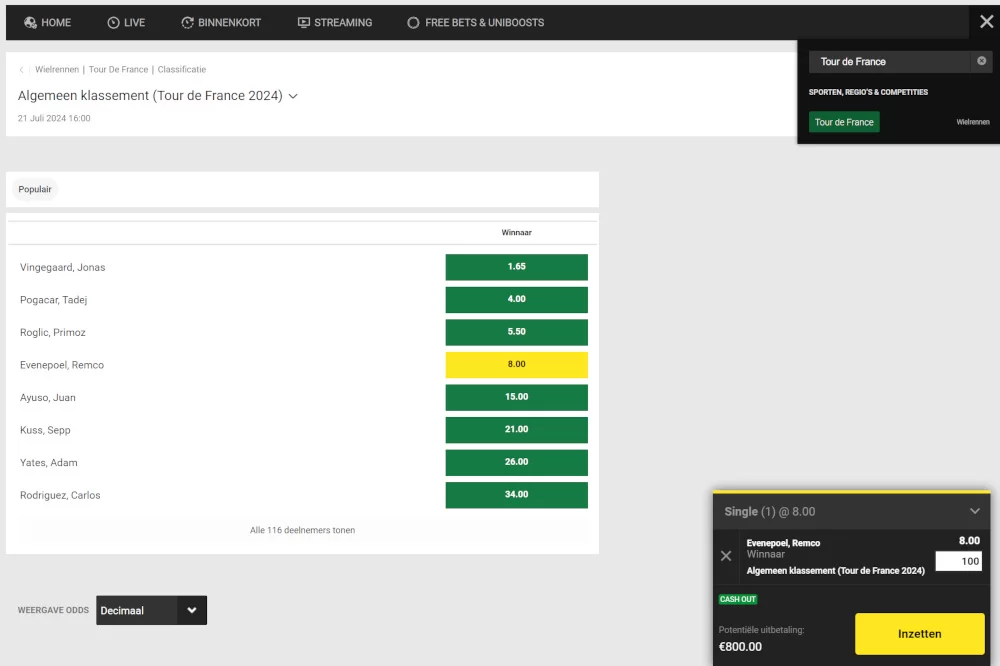The height and width of the screenshot is (666, 1000).
Task: Select the Tour de France search result
Action: tap(844, 122)
